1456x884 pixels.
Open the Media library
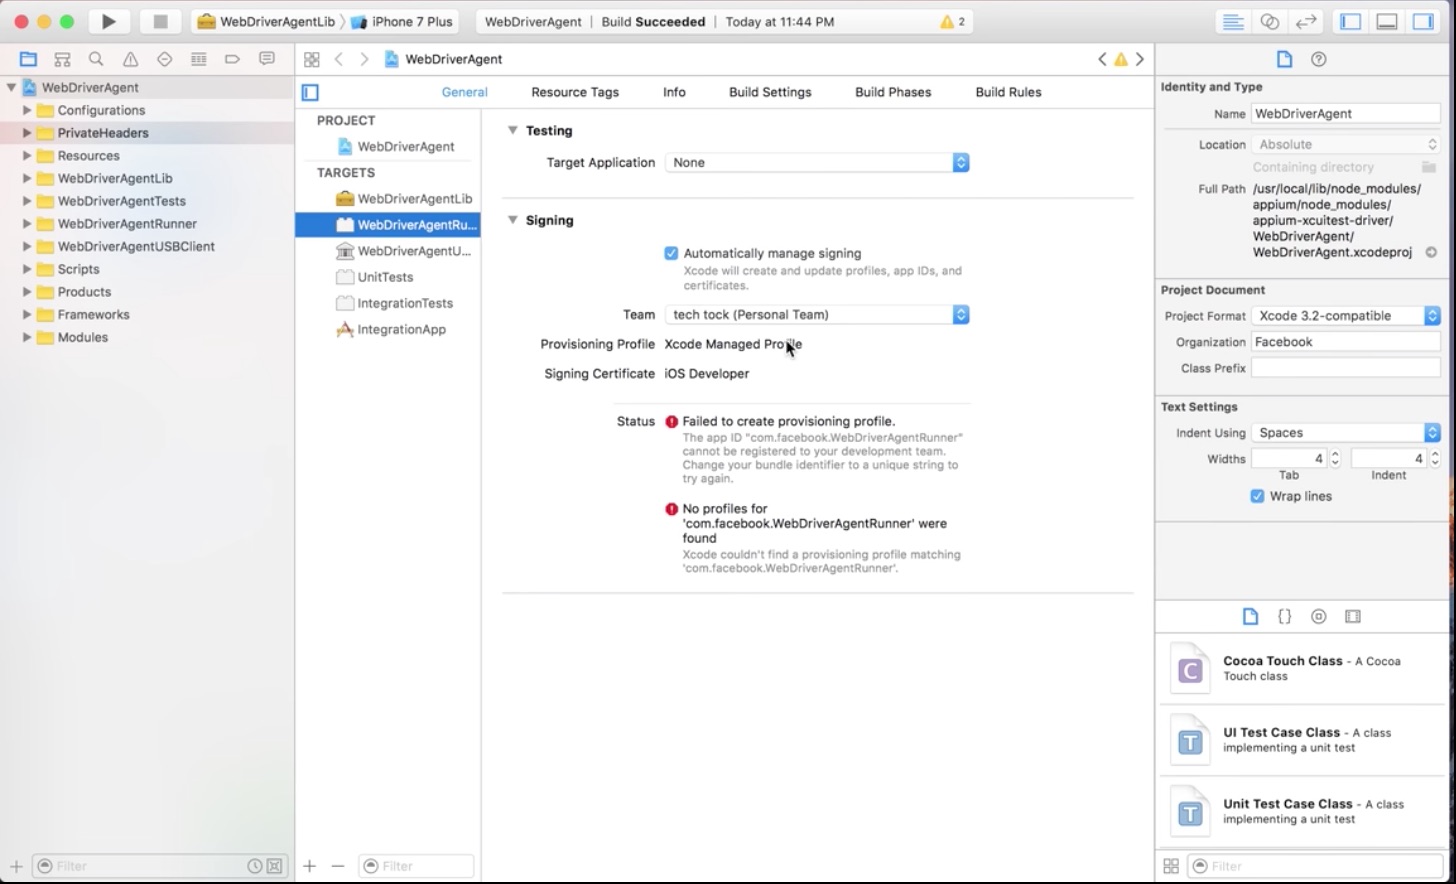(x=1353, y=616)
